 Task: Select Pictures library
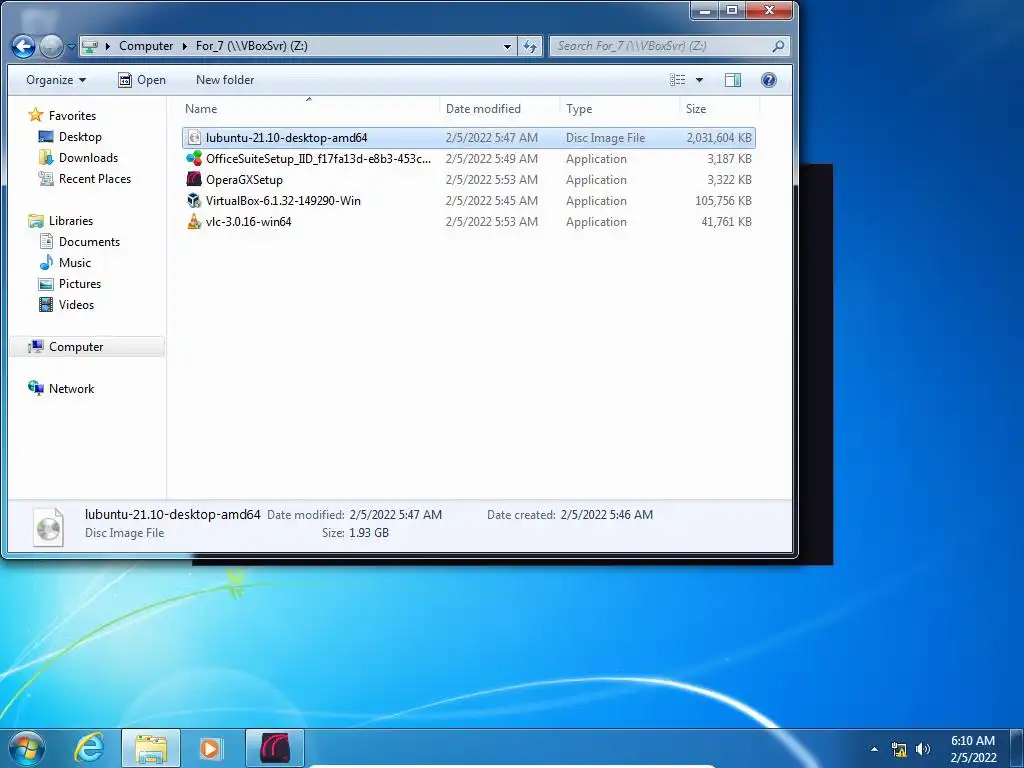click(80, 283)
